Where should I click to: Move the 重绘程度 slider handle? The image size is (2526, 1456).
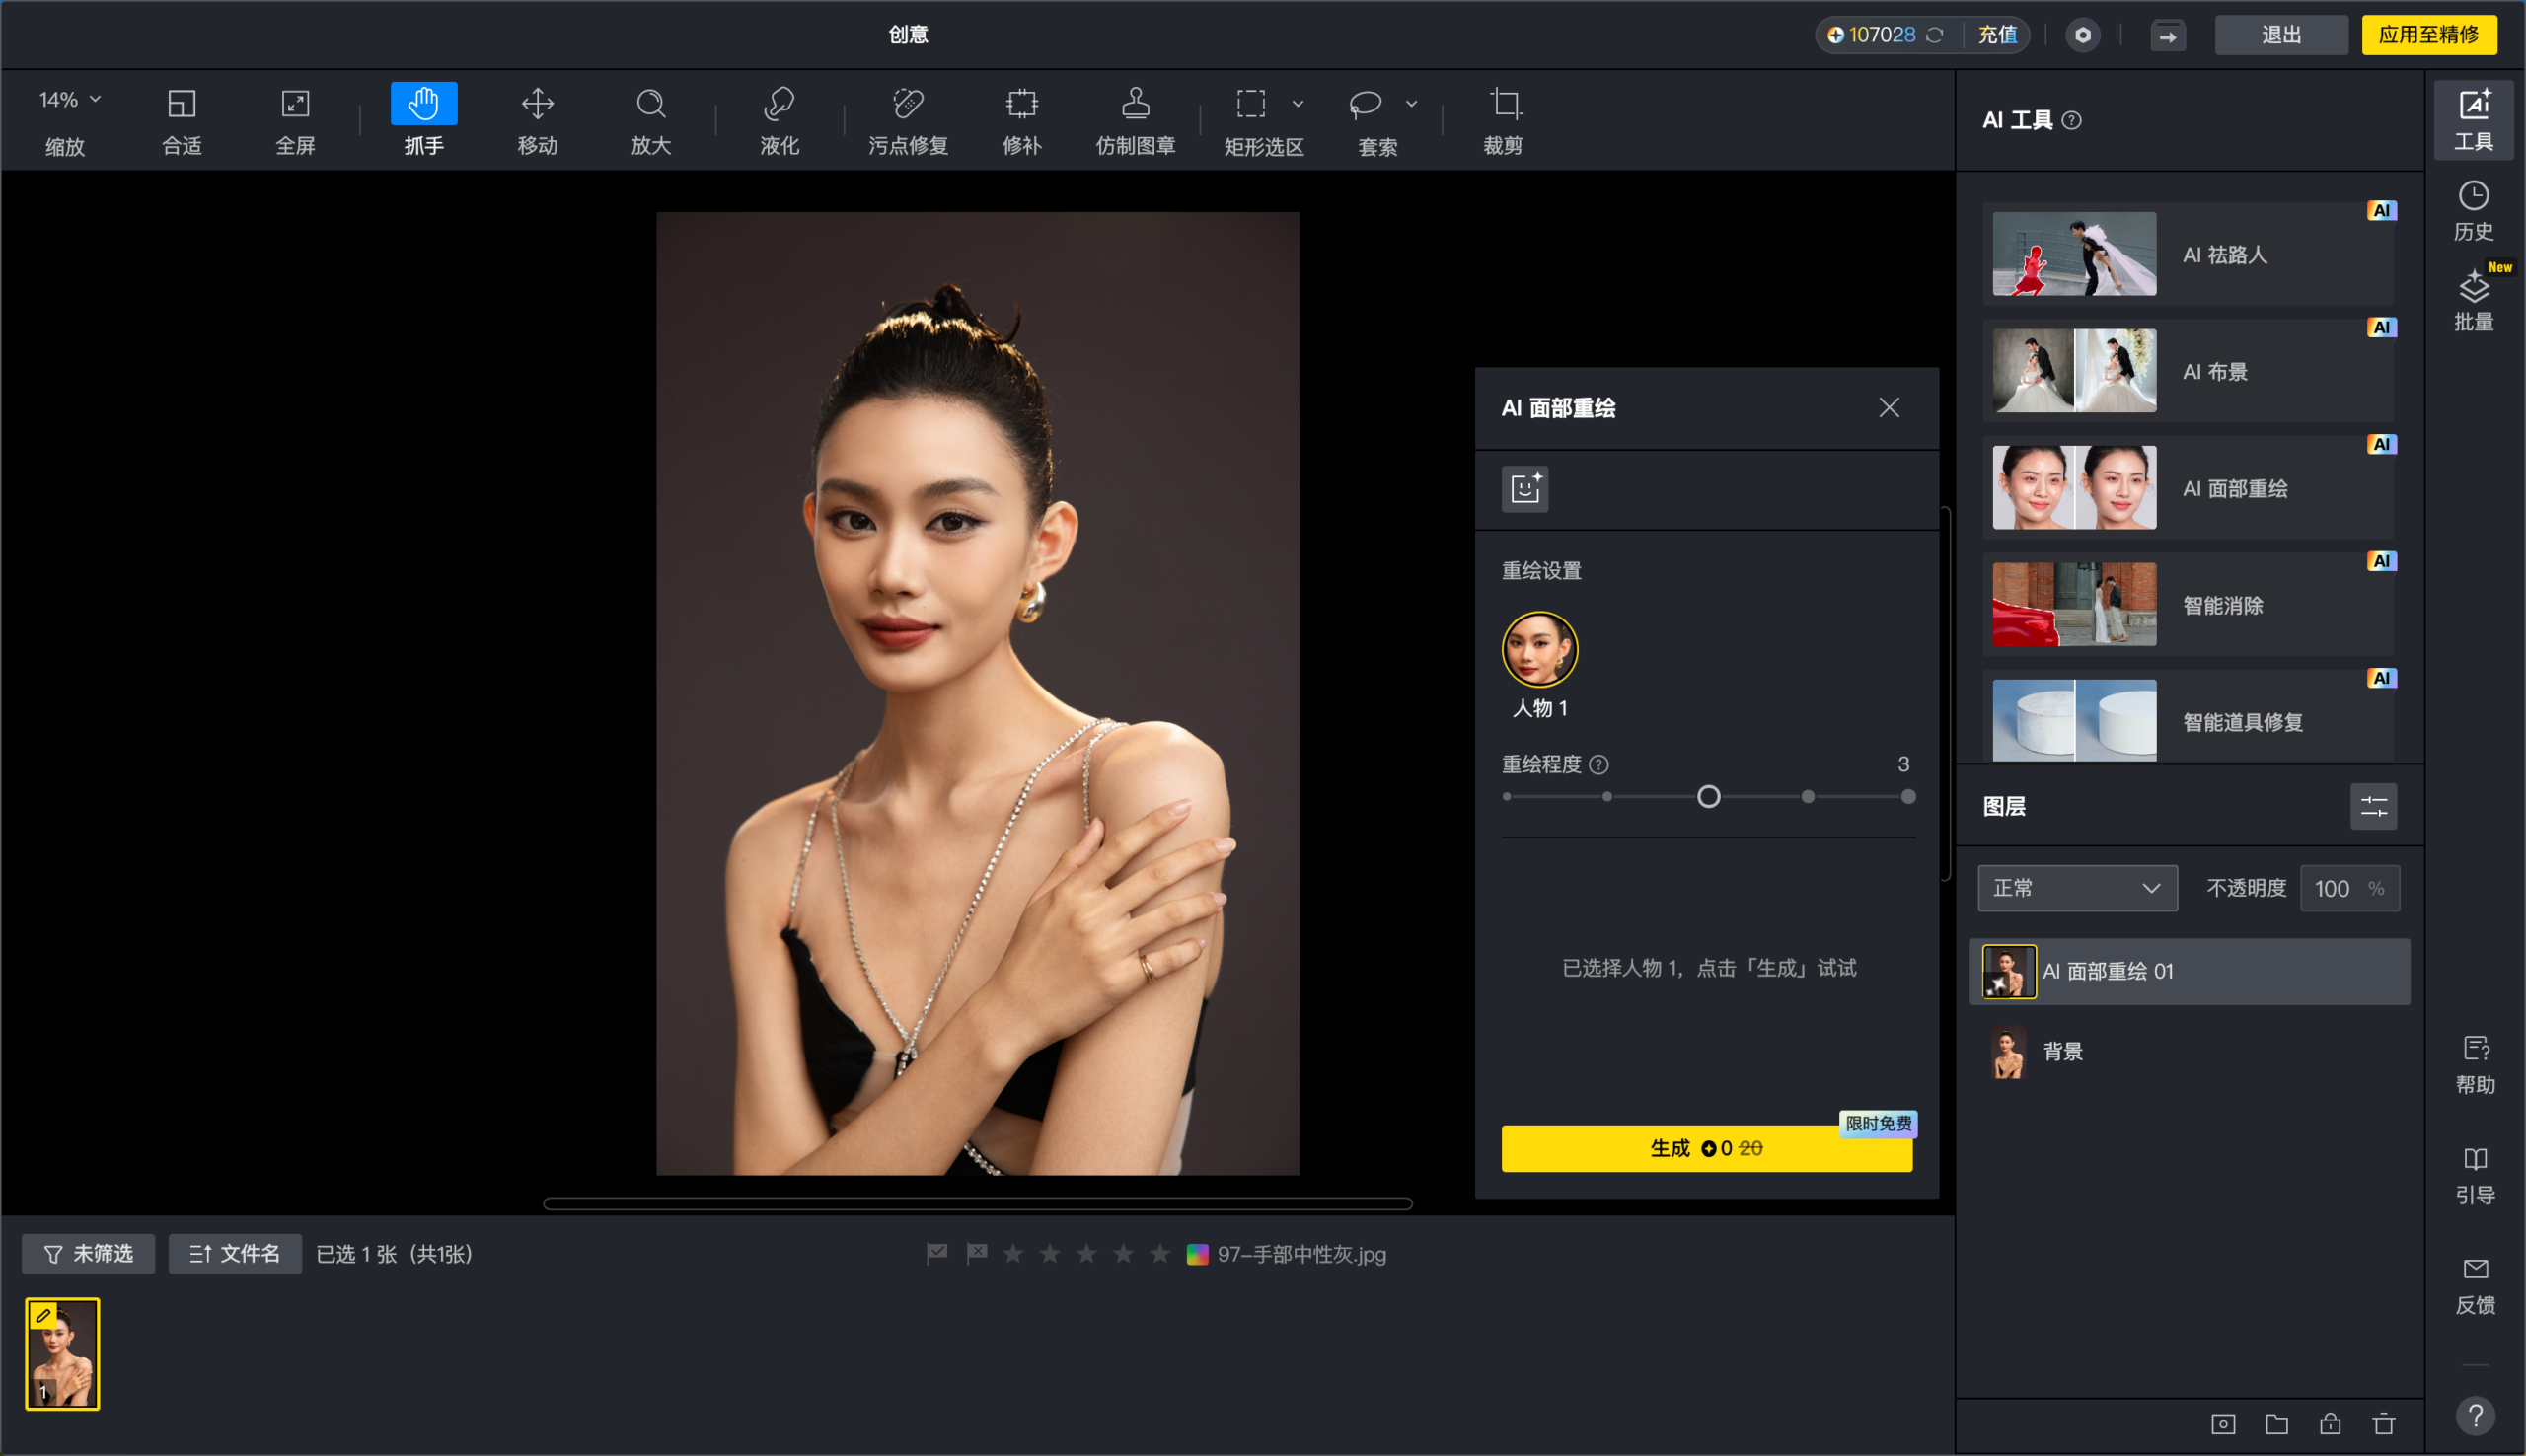1708,796
